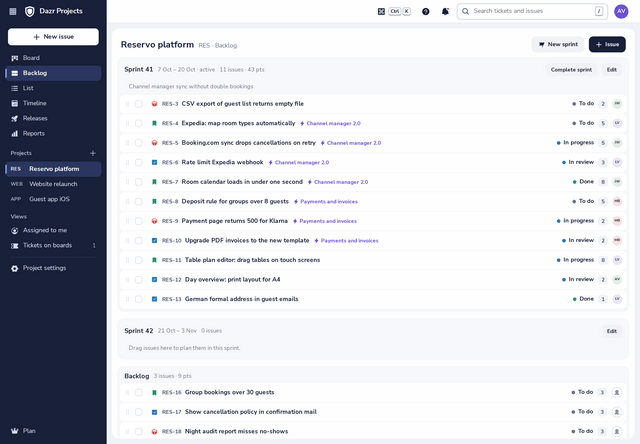Select the RES-9 checkbox

(139, 221)
